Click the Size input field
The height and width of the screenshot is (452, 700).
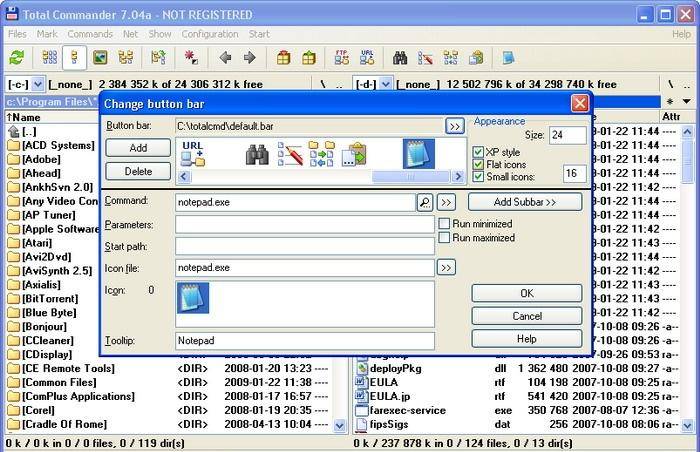(567, 135)
